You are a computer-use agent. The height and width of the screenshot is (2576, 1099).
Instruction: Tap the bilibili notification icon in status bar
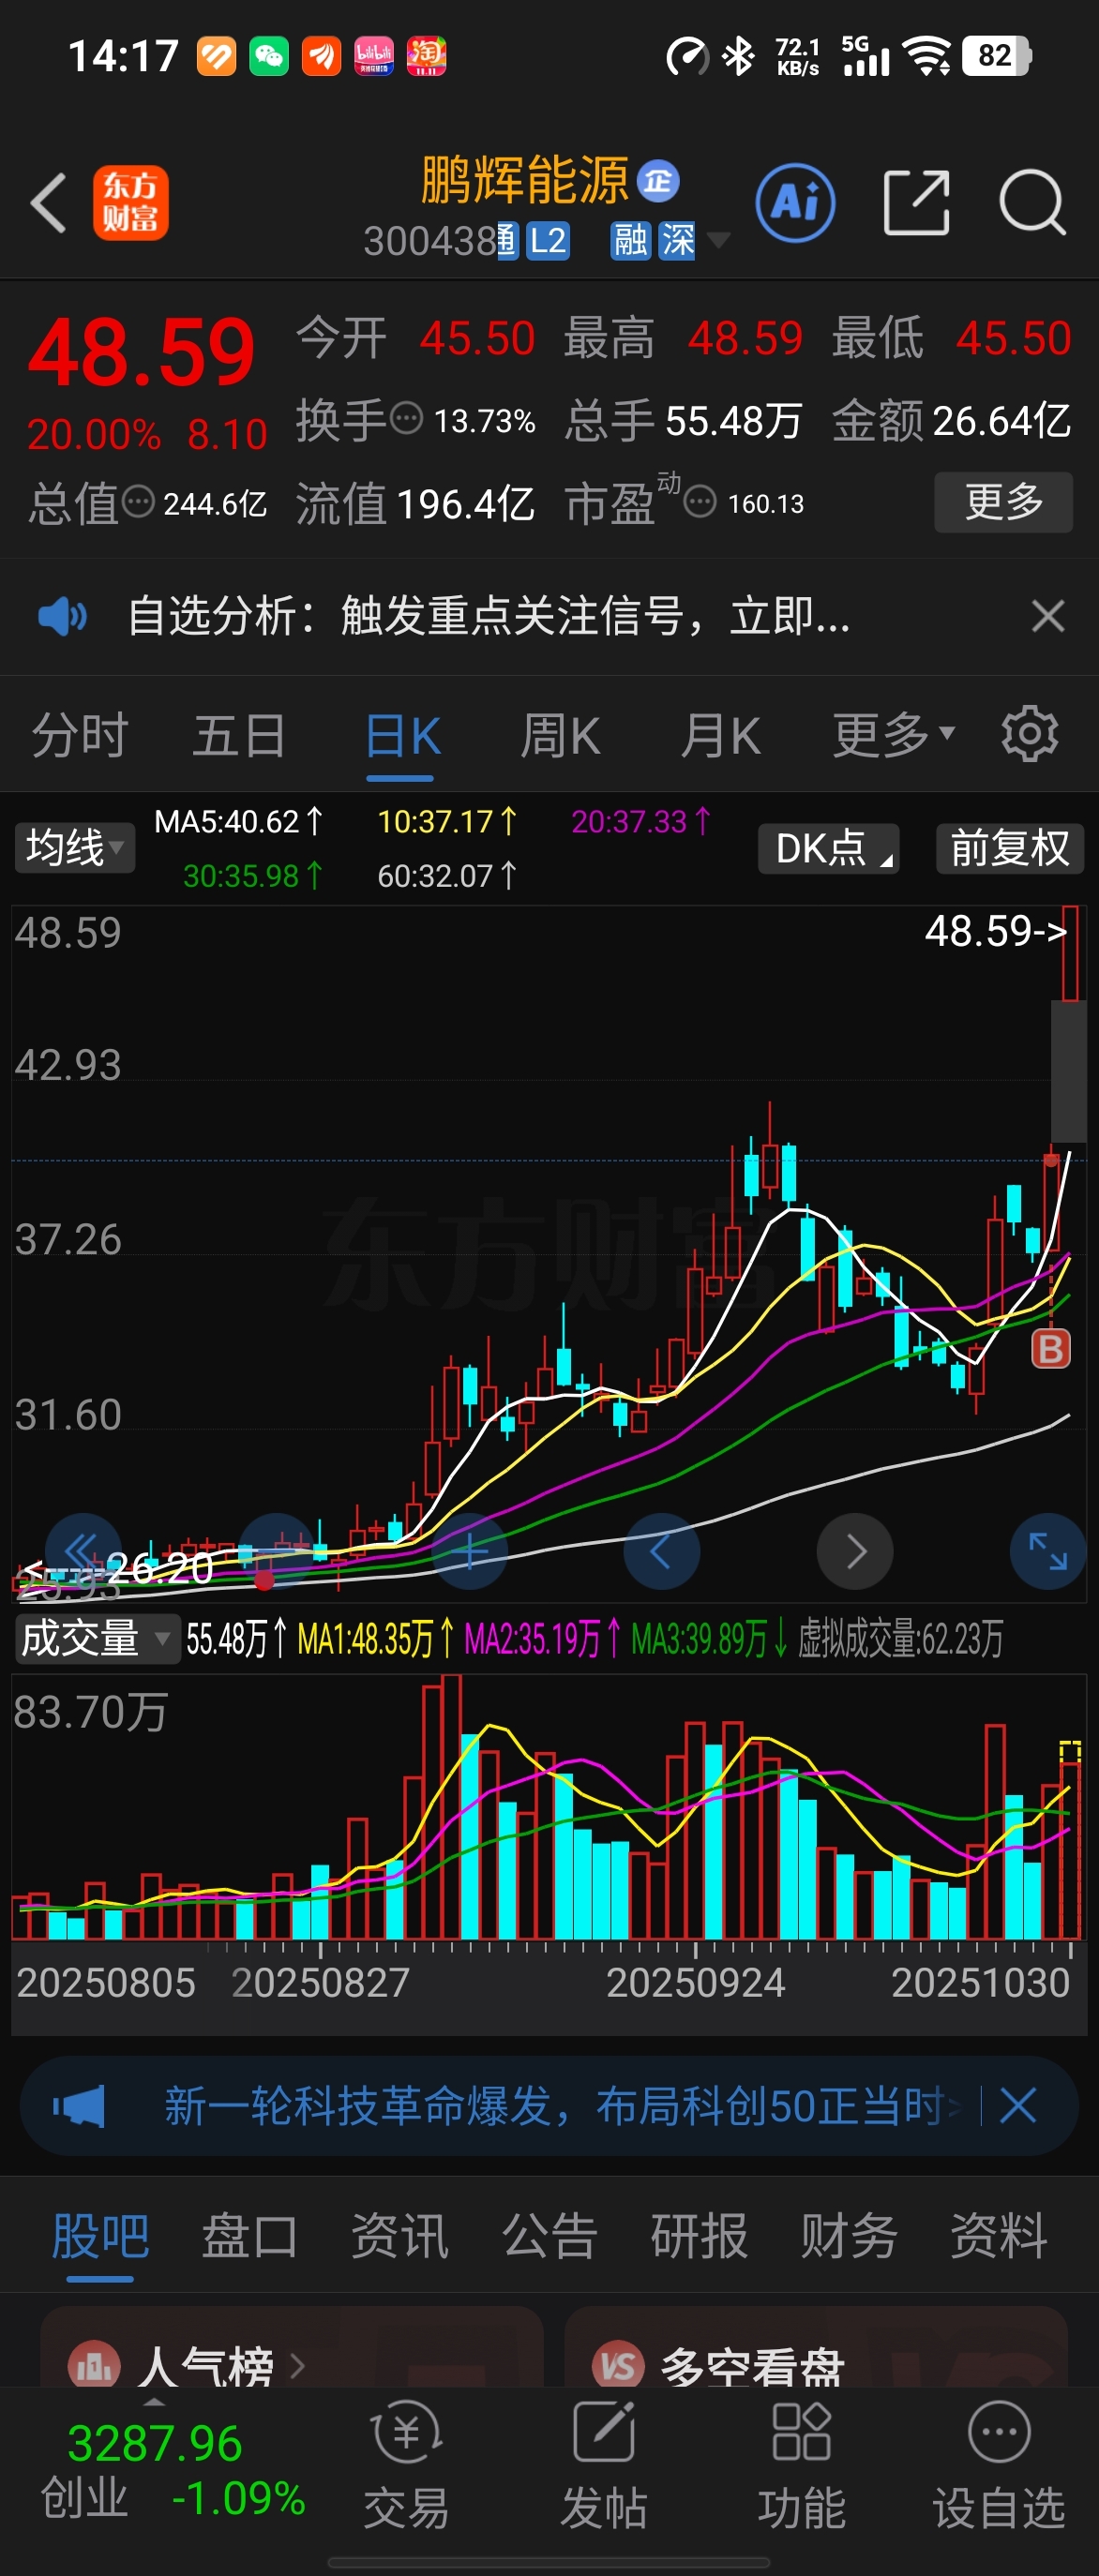(x=374, y=55)
